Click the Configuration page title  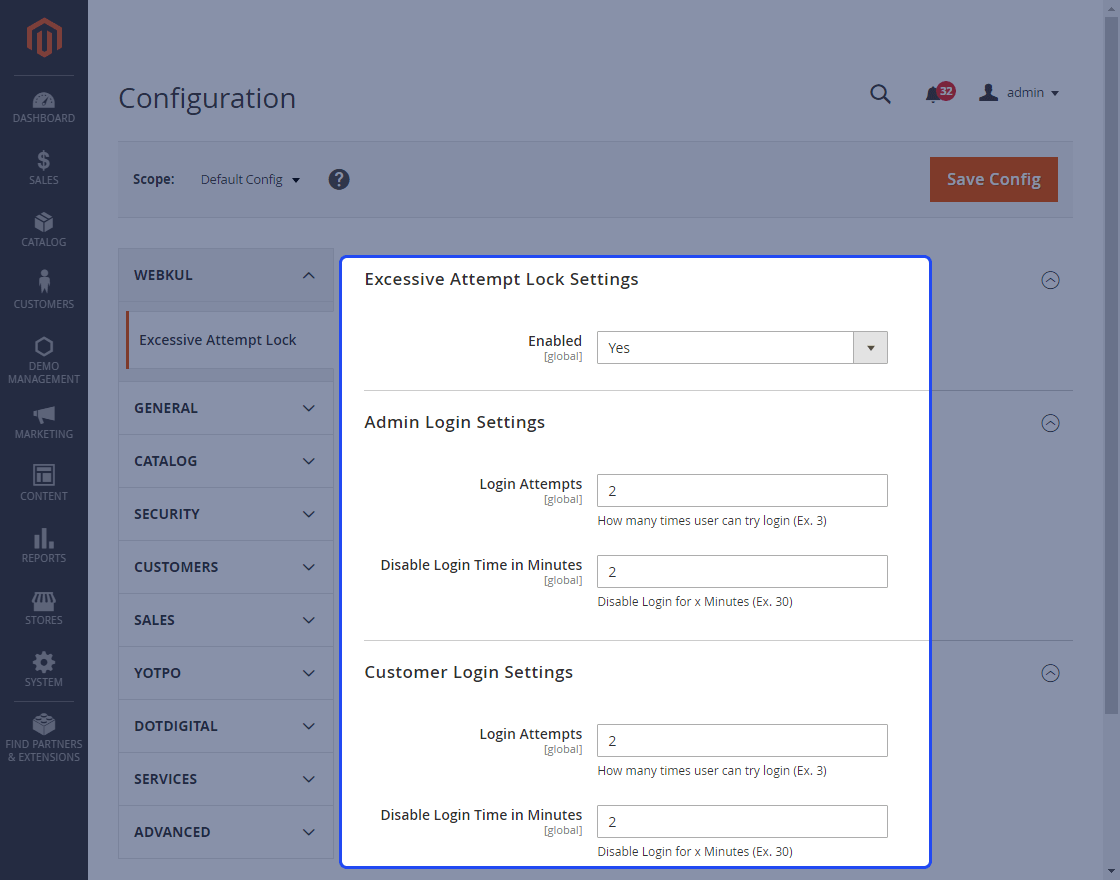pyautogui.click(x=207, y=99)
